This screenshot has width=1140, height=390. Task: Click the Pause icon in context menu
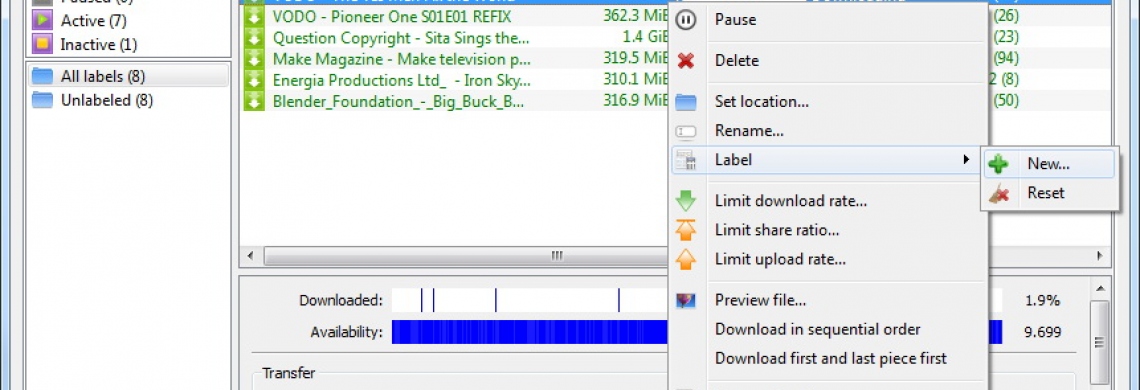click(x=686, y=20)
